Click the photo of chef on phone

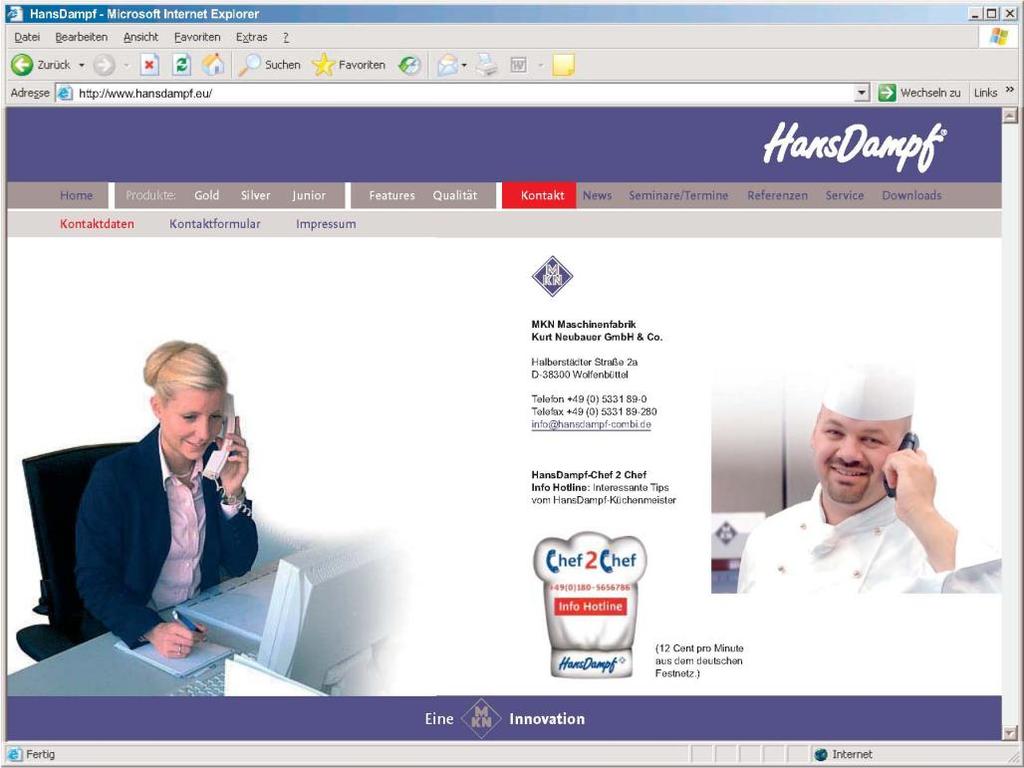pos(856,479)
